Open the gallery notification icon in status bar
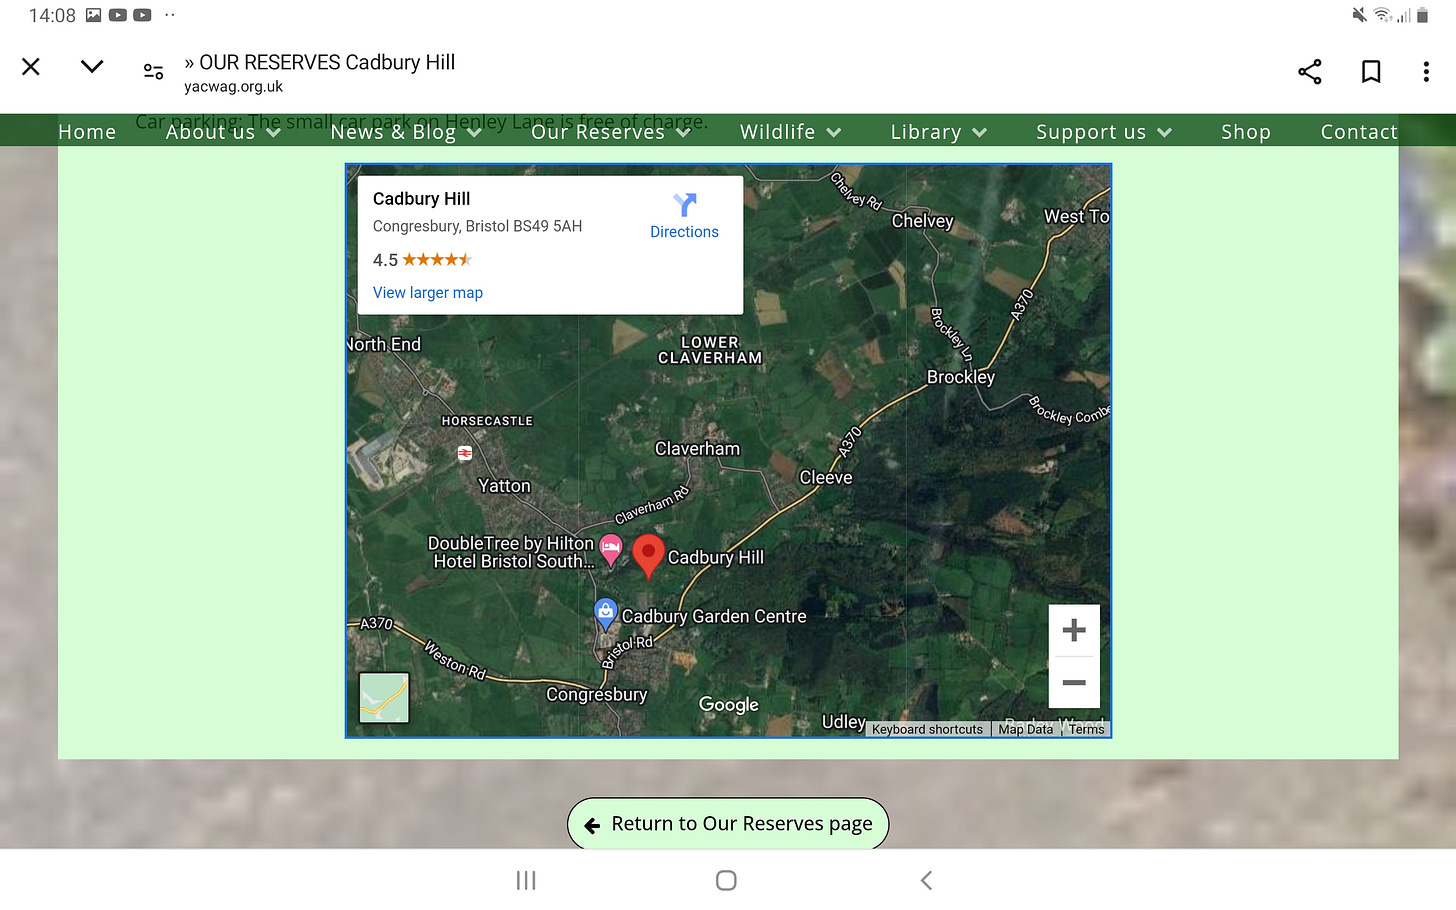This screenshot has width=1456, height=910. [93, 15]
